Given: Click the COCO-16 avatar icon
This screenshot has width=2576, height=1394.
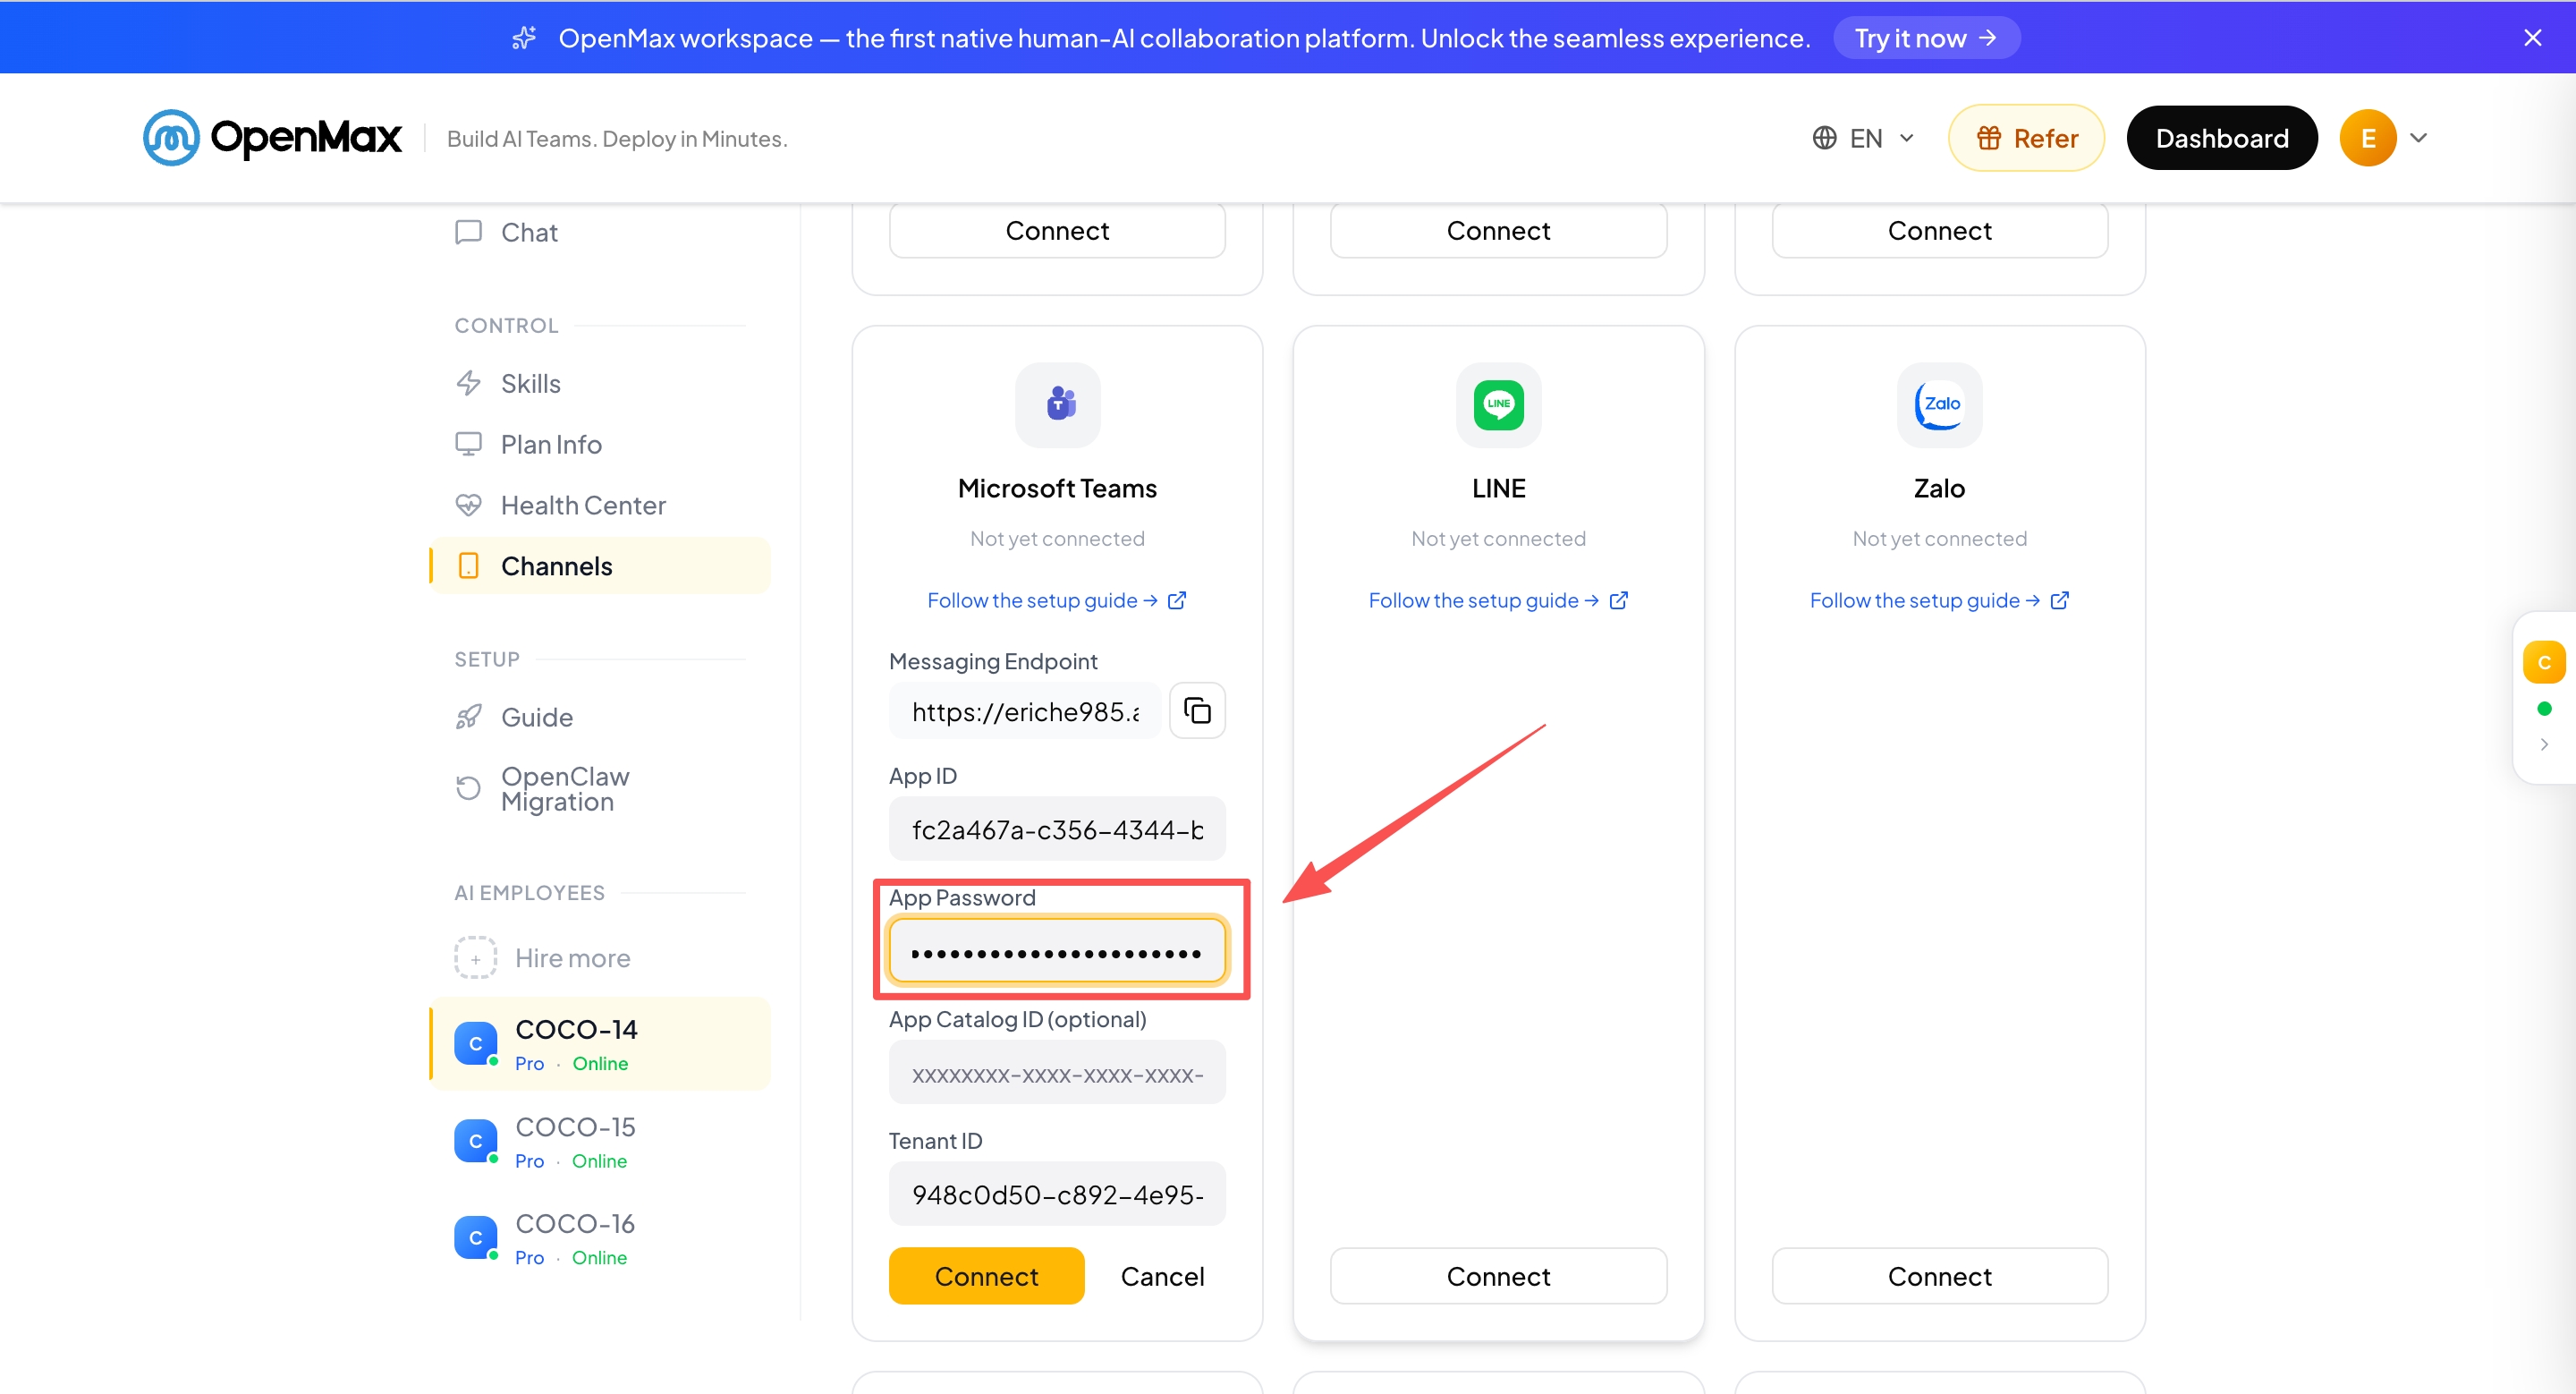Looking at the screenshot, I should [x=475, y=1238].
